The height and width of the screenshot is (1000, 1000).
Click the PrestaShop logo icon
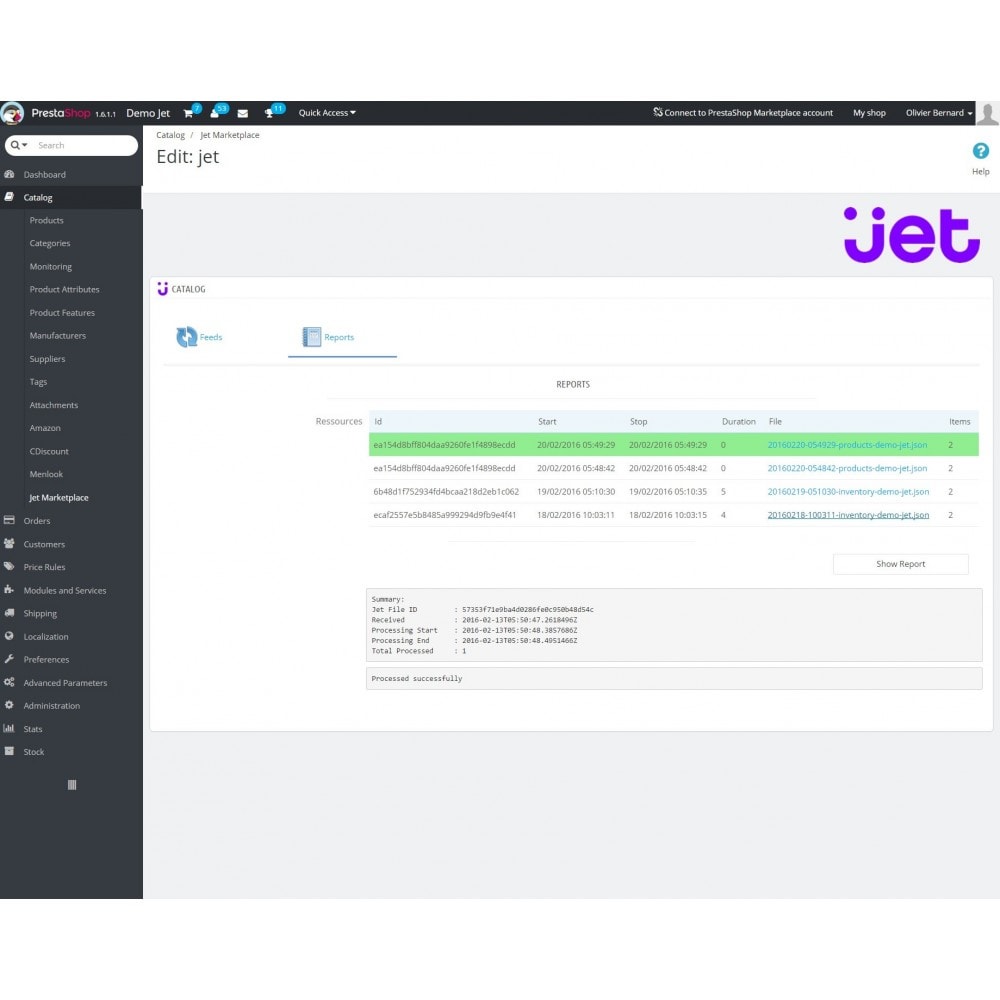12,113
